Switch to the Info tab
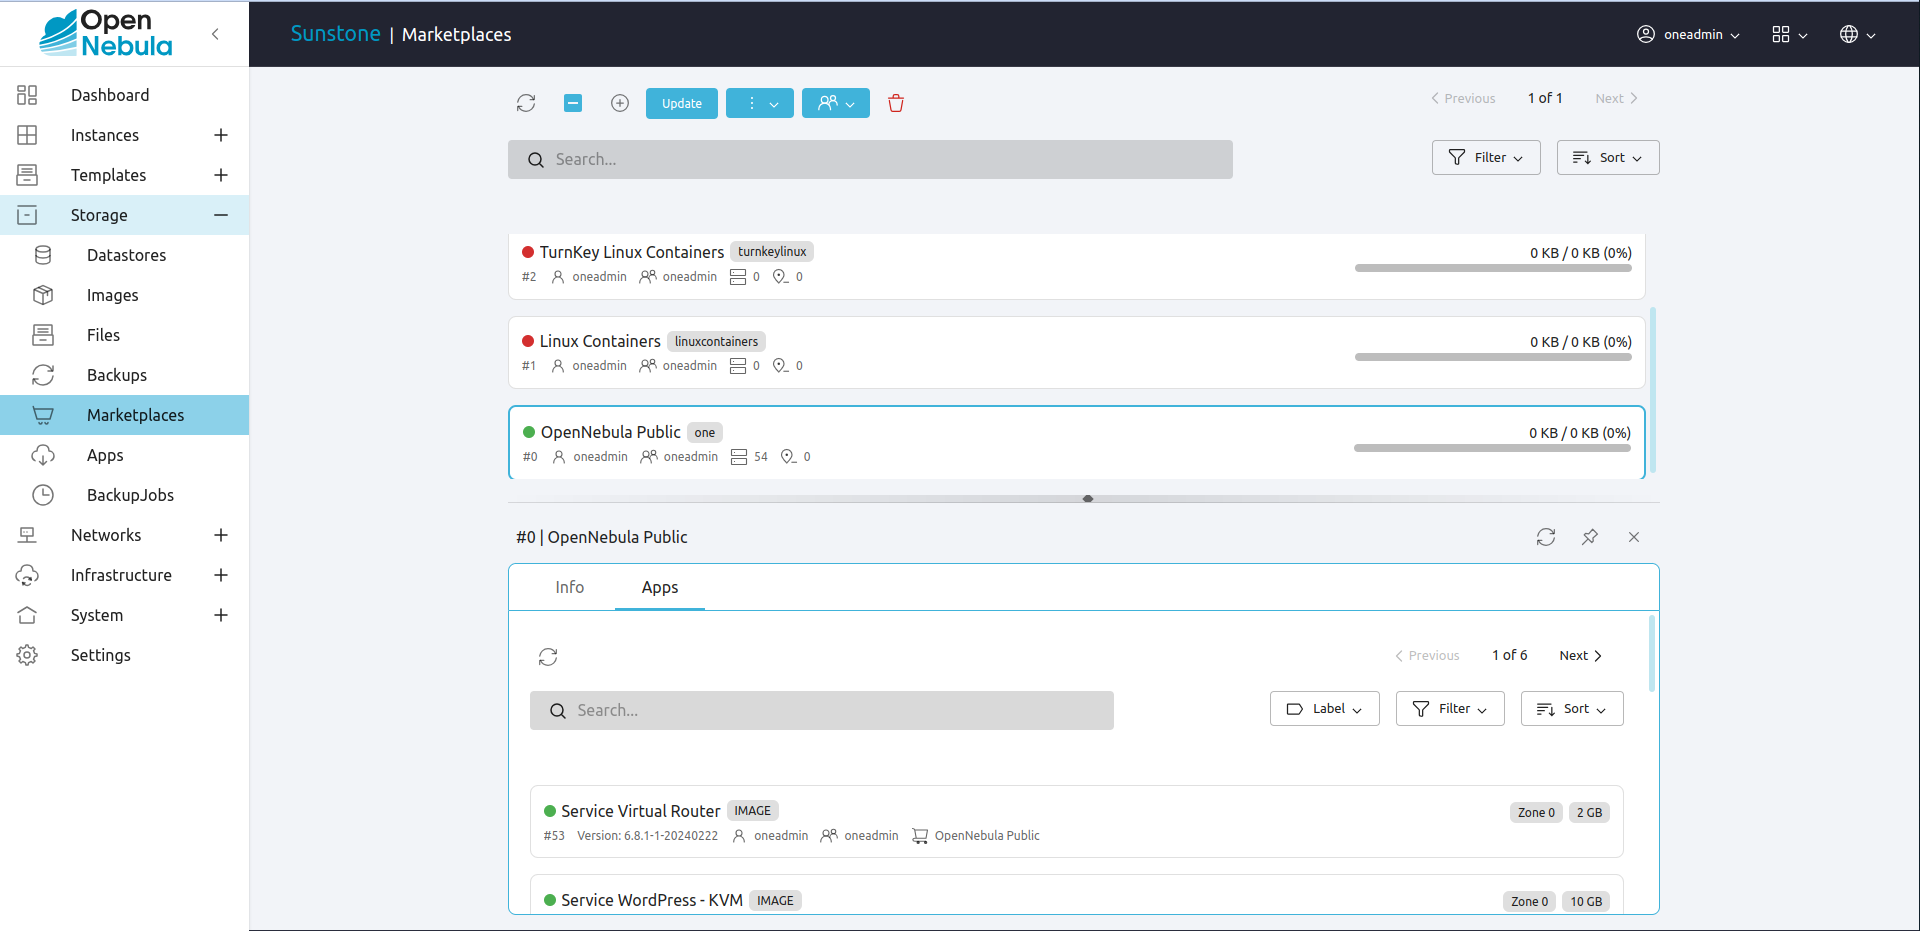Image resolution: width=1920 pixels, height=931 pixels. (x=570, y=587)
